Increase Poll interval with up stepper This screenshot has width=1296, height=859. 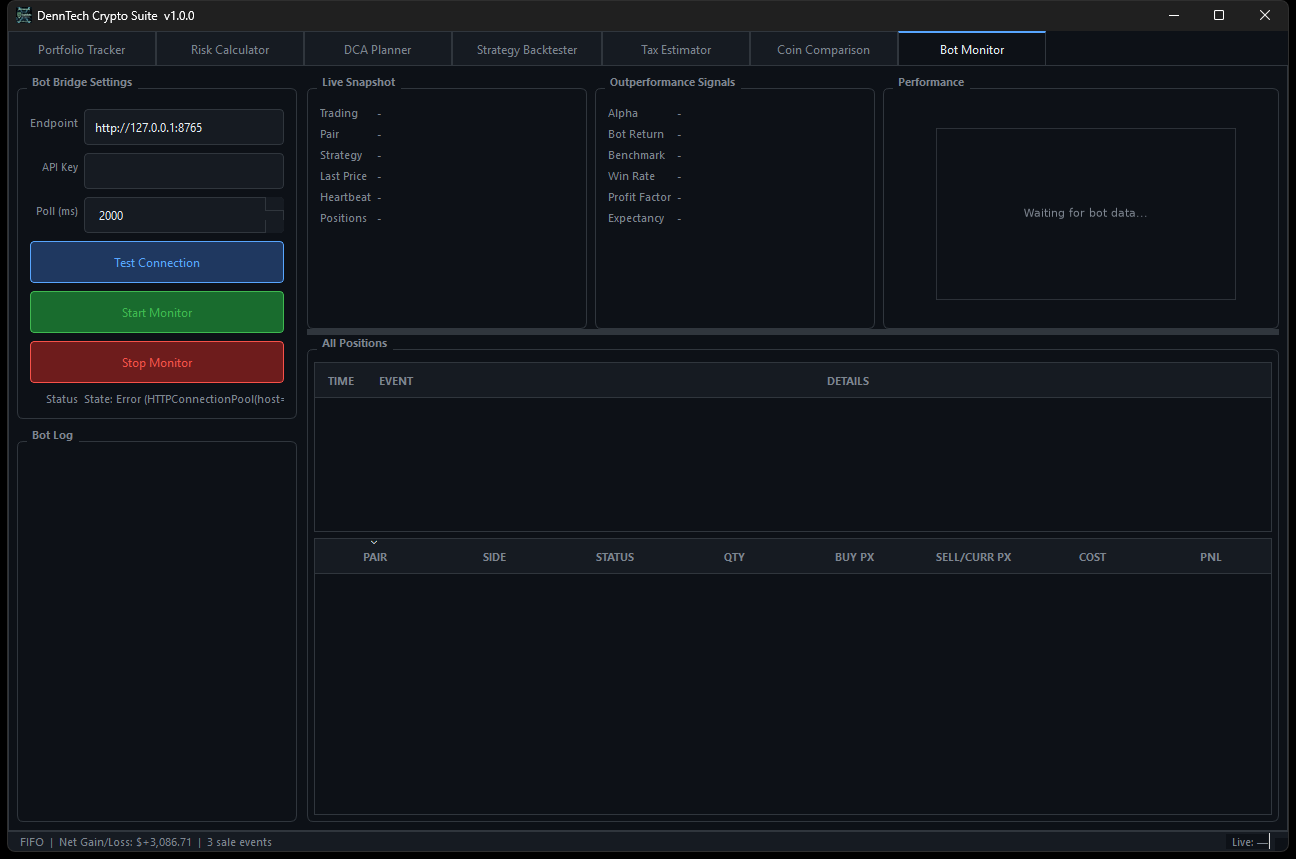[275, 205]
